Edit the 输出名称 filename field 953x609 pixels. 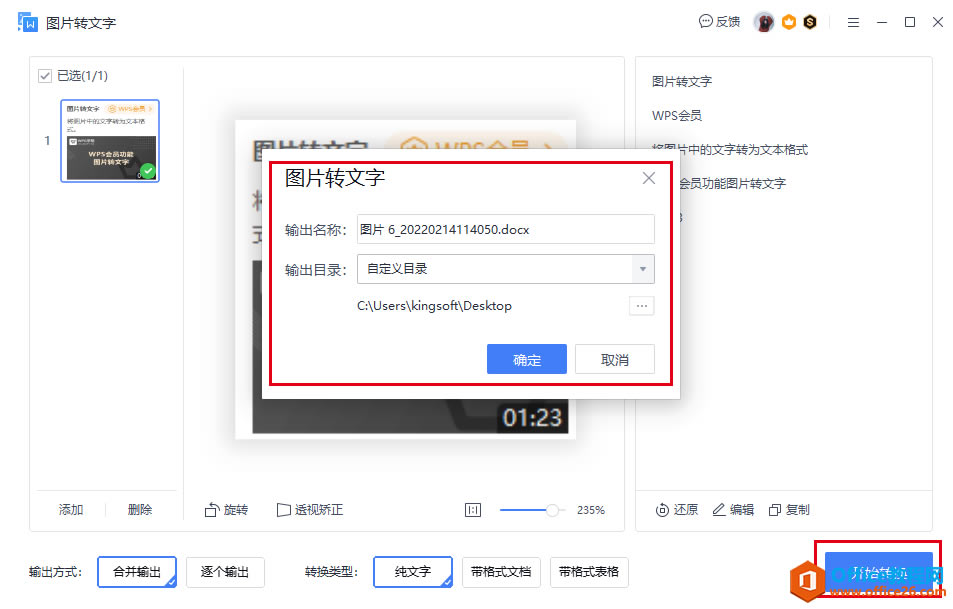pos(506,230)
